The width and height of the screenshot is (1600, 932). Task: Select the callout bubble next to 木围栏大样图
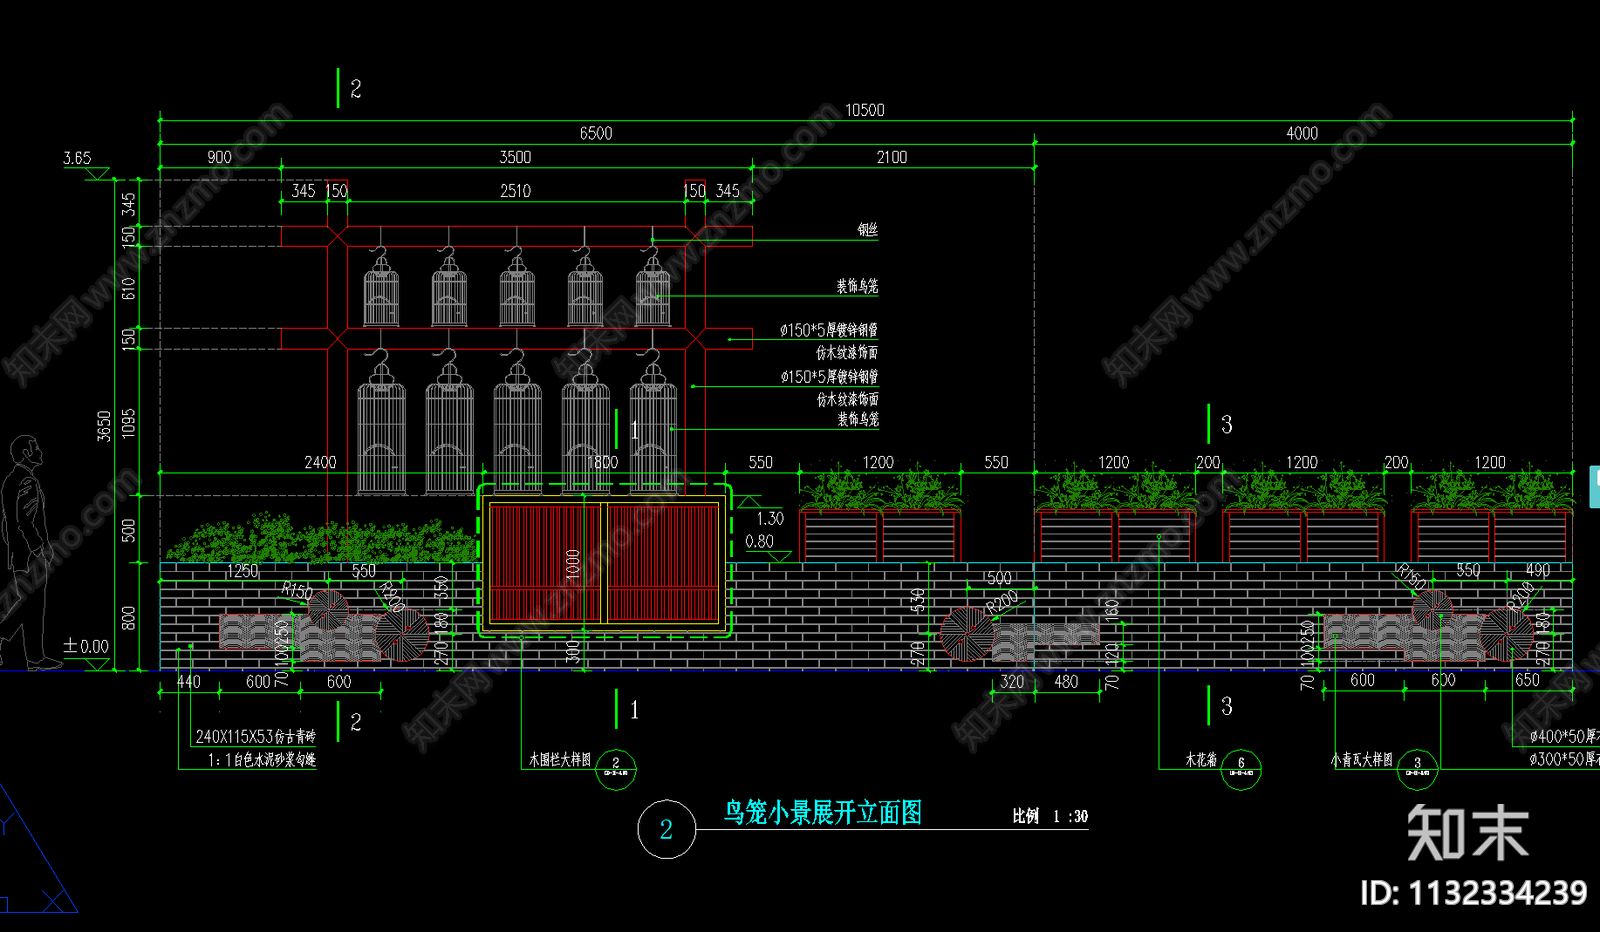(615, 768)
